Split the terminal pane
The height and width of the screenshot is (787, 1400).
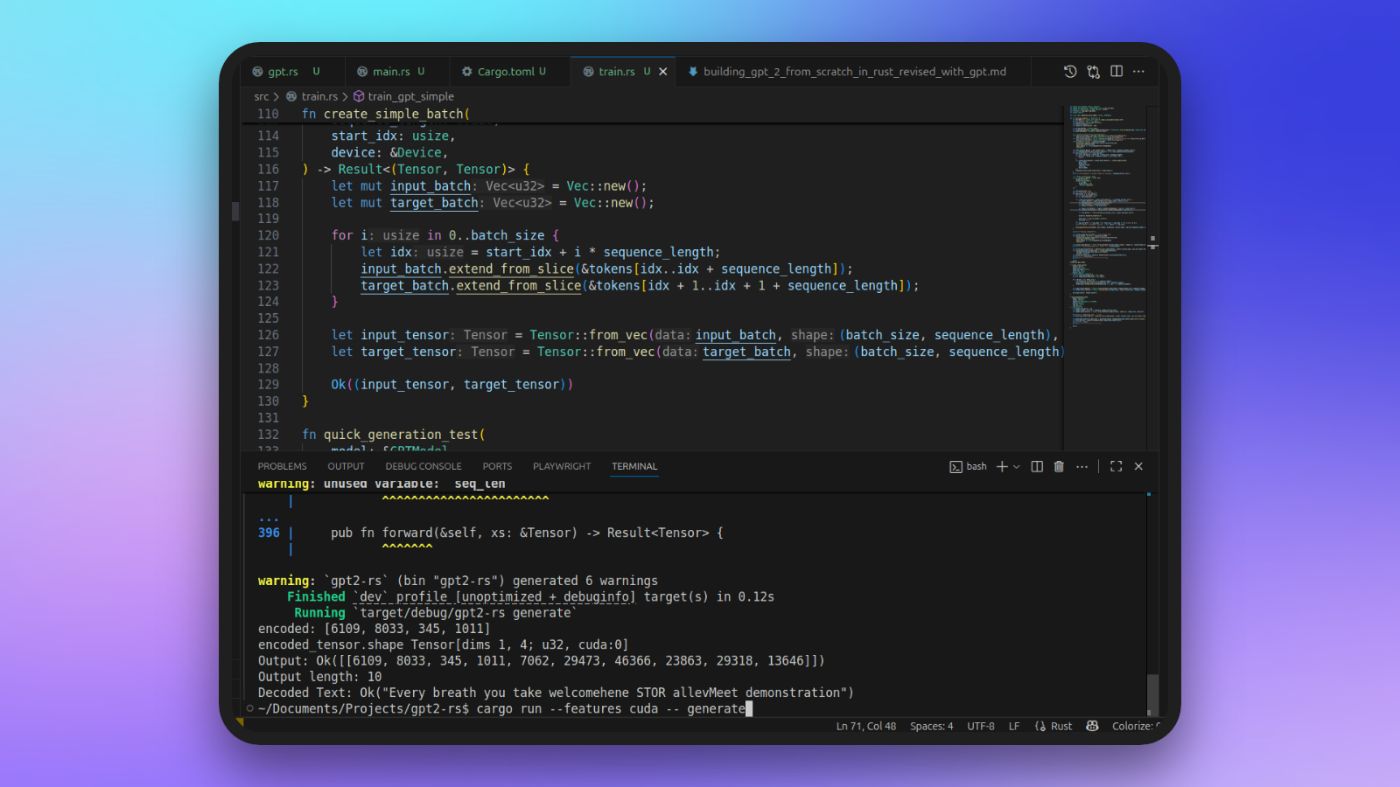pos(1037,467)
